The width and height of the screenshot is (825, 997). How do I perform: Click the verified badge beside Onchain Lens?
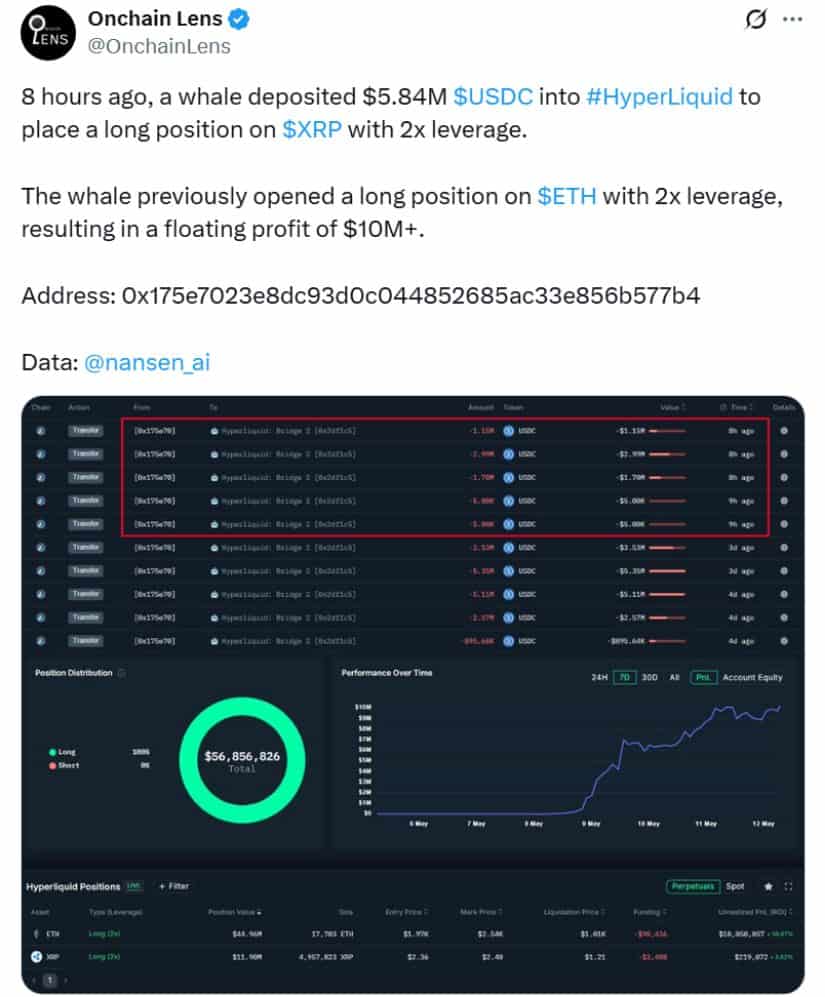tap(239, 20)
